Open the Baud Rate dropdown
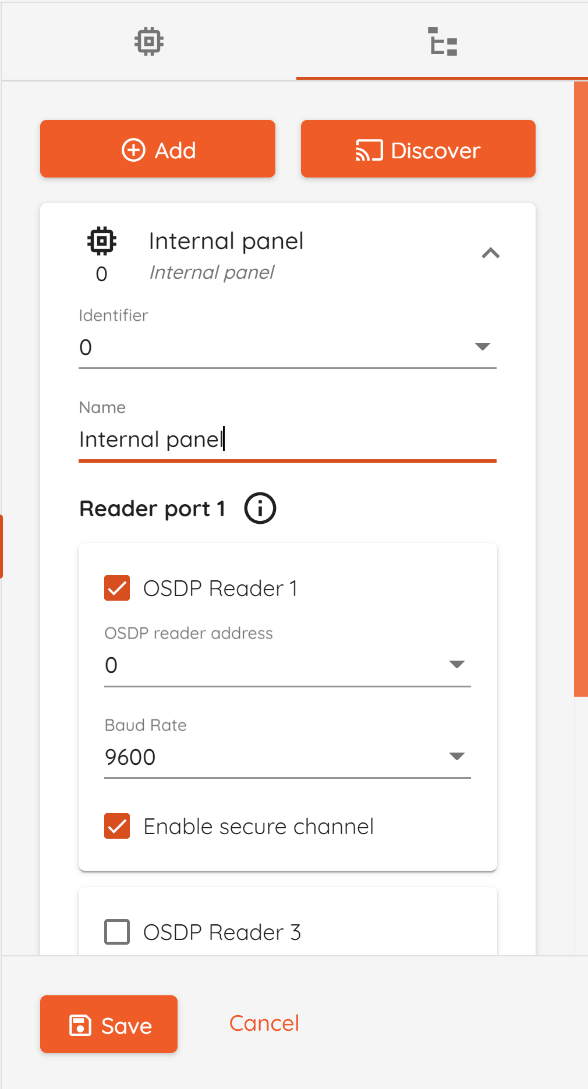 click(287, 756)
